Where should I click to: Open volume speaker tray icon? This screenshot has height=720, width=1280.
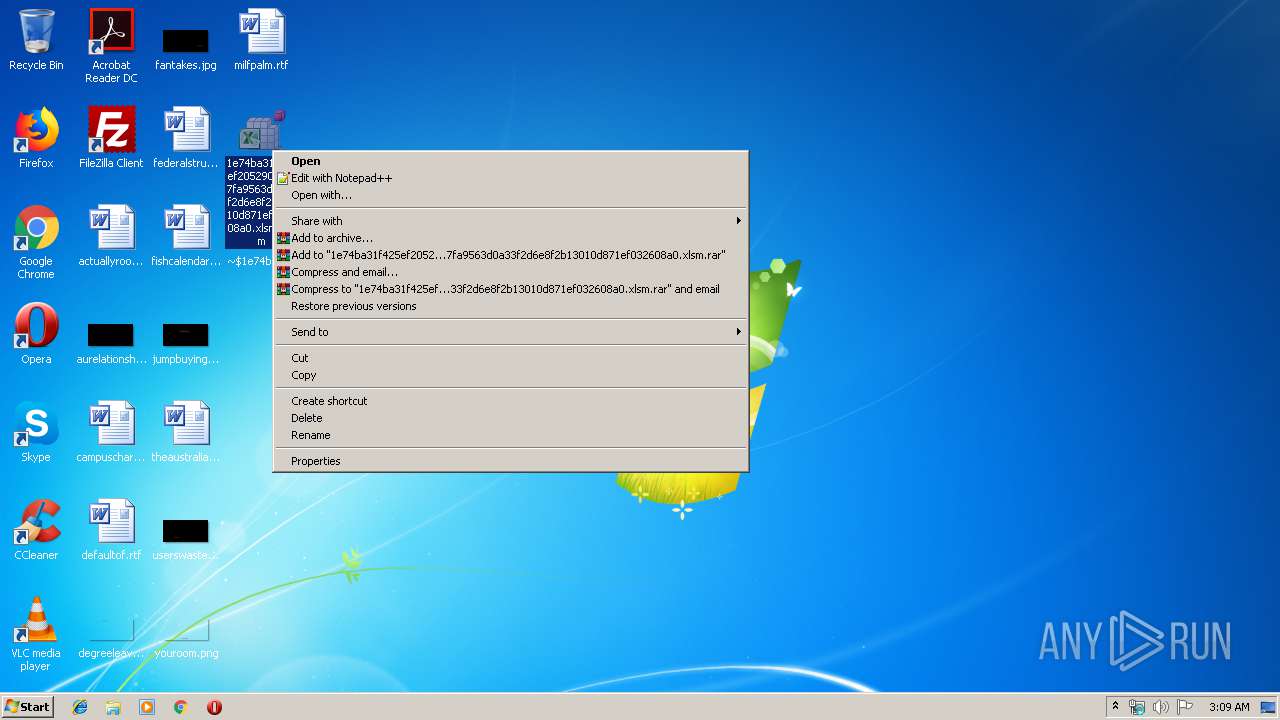pyautogui.click(x=1161, y=707)
